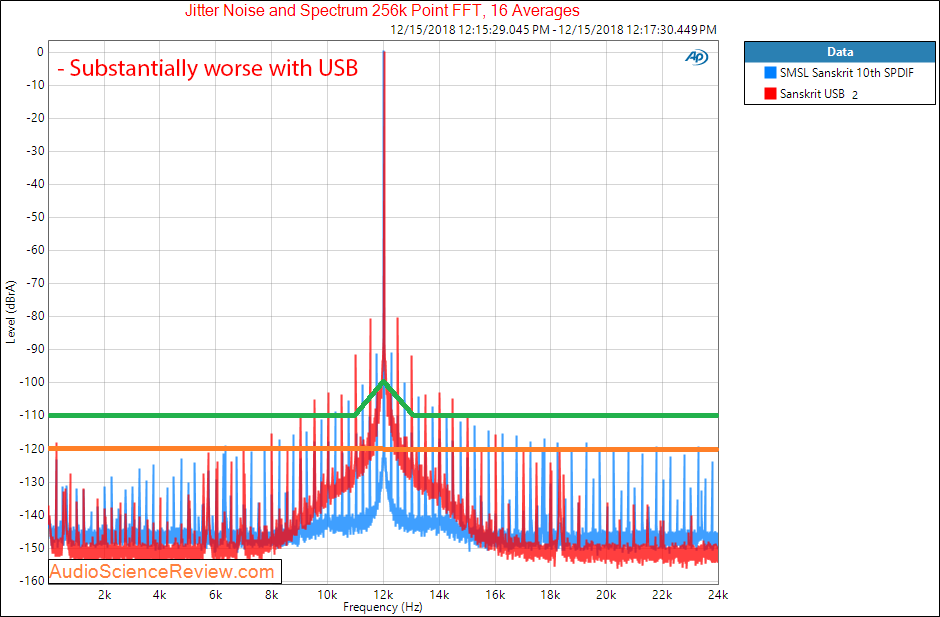Click the red Sanskrit USB legend swatch

coord(770,94)
